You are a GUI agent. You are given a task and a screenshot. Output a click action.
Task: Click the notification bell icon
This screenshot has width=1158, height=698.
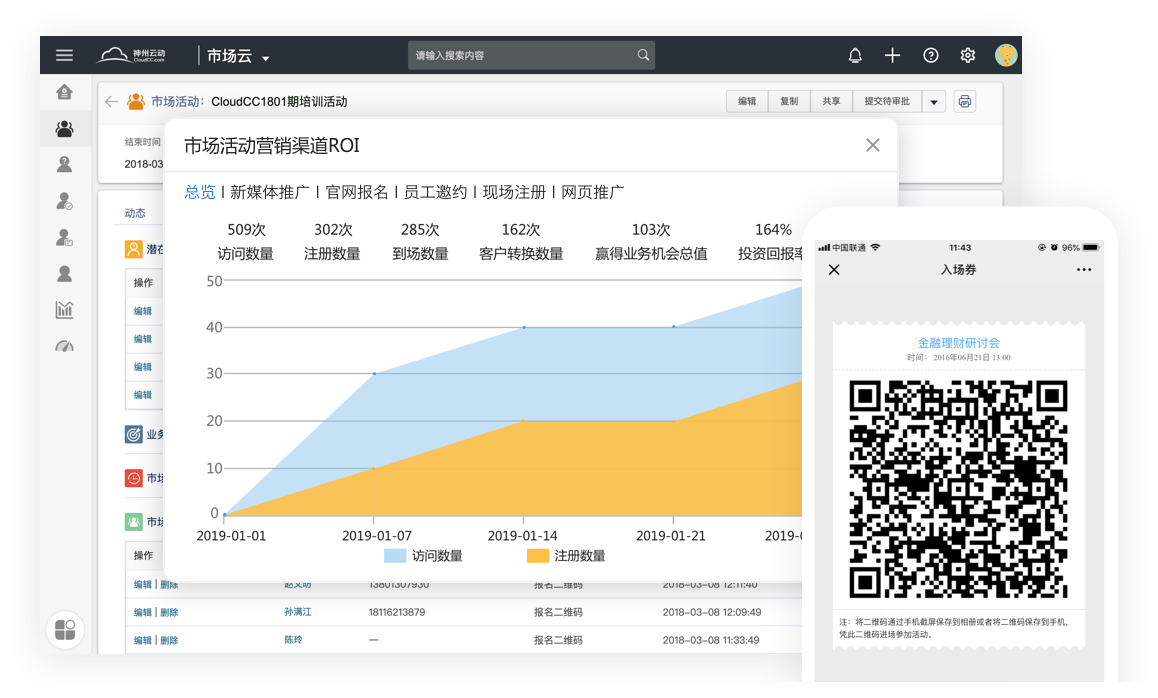tap(855, 56)
